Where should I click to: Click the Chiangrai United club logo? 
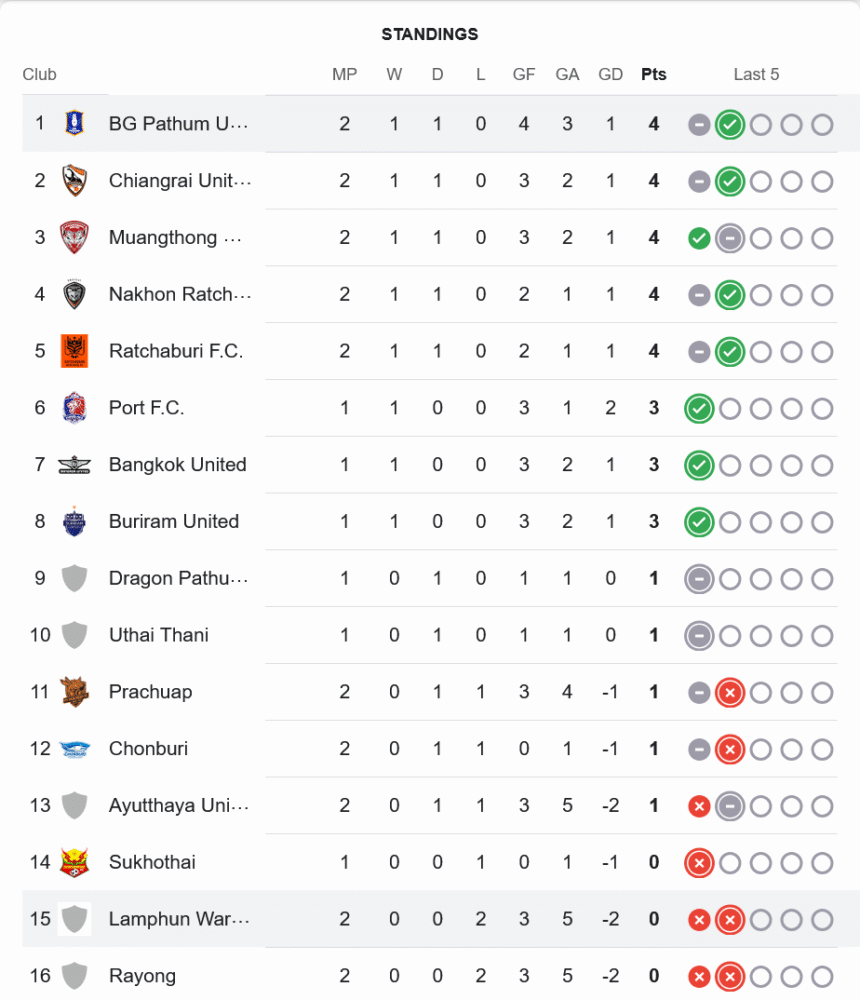[74, 181]
